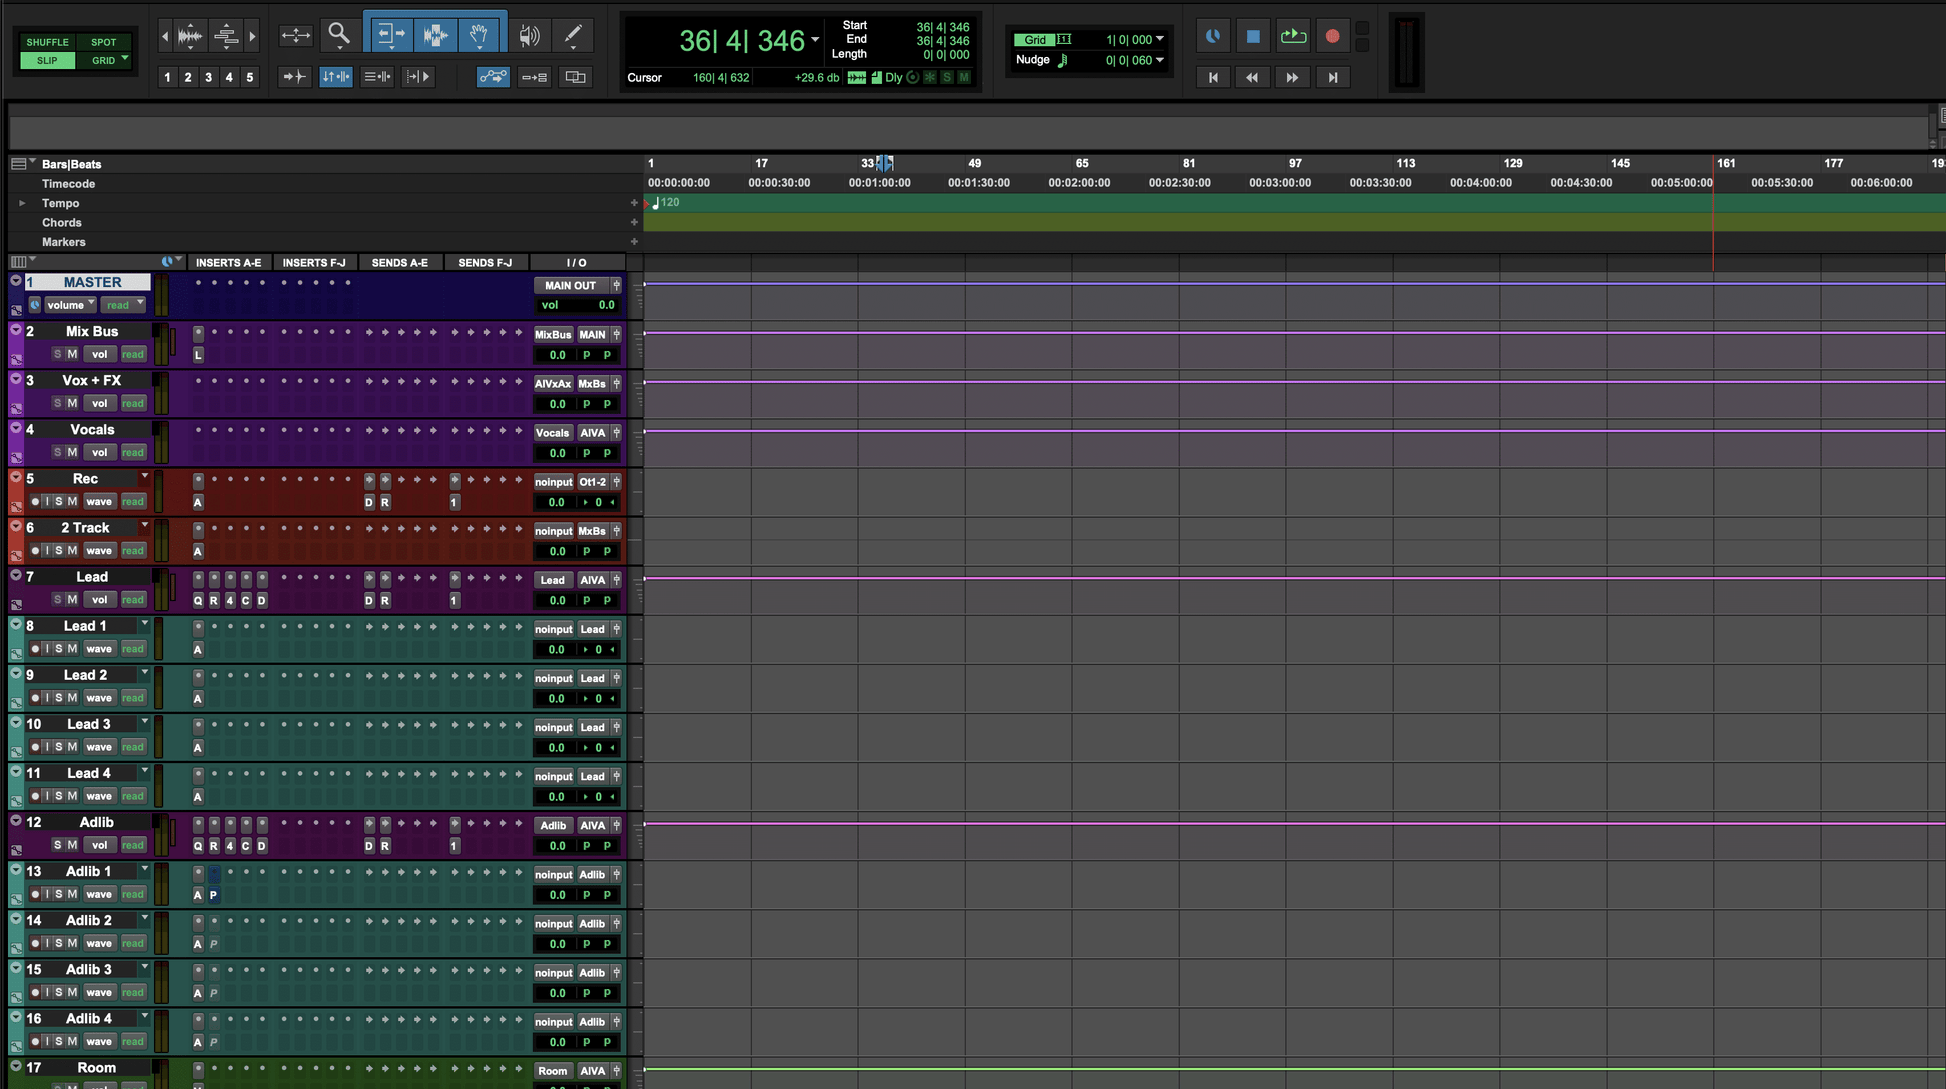
Task: Open Grid value dropdown
Action: (x=1159, y=39)
